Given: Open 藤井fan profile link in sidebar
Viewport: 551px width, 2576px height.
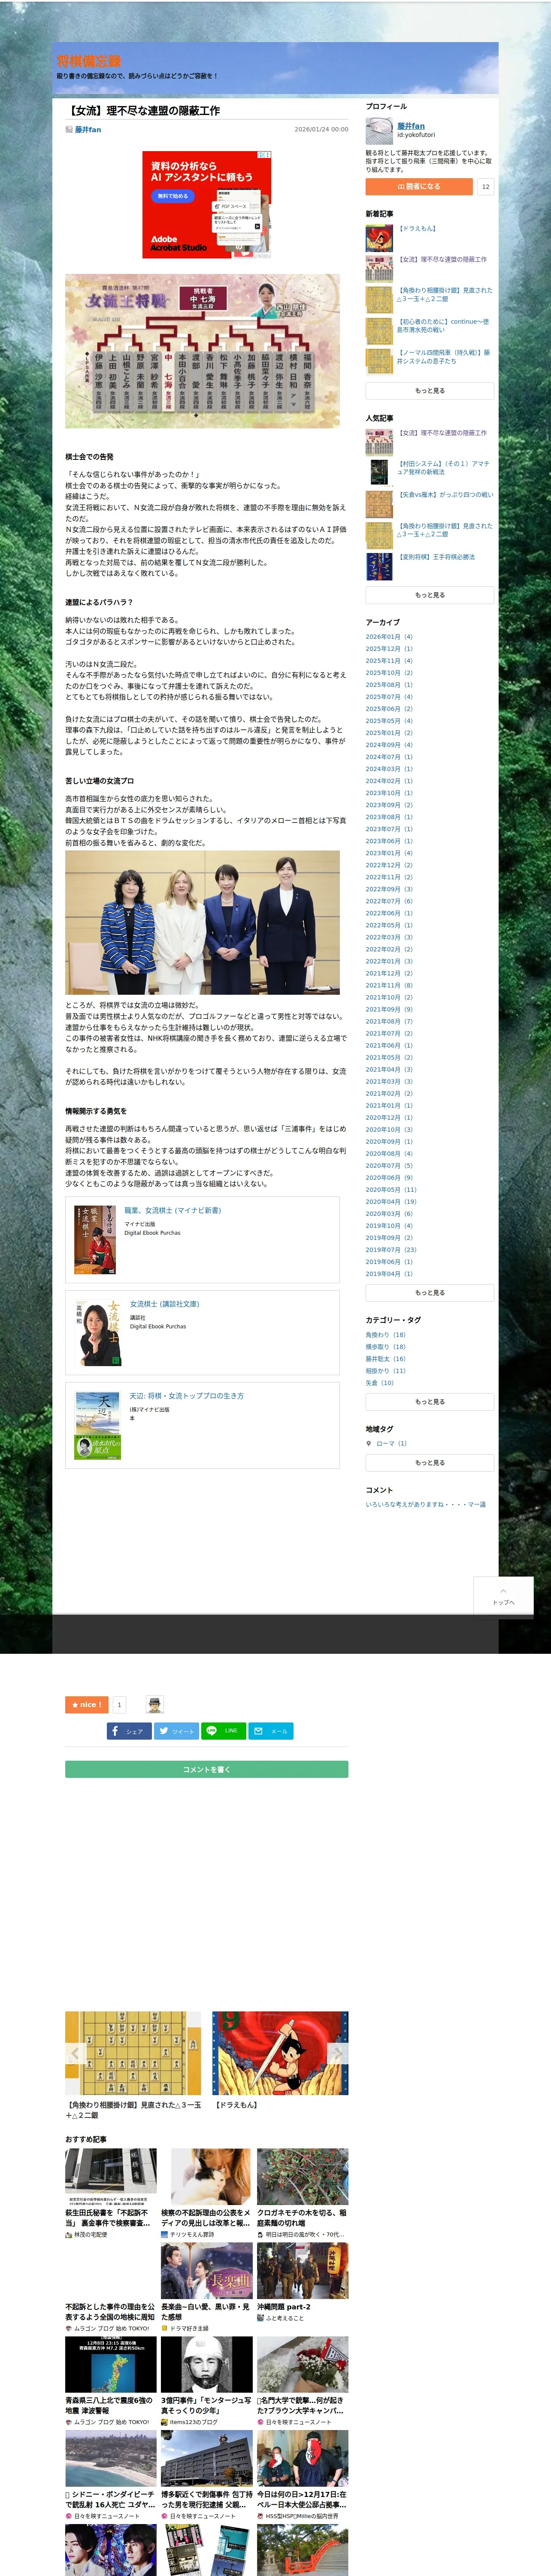Looking at the screenshot, I should click(411, 126).
